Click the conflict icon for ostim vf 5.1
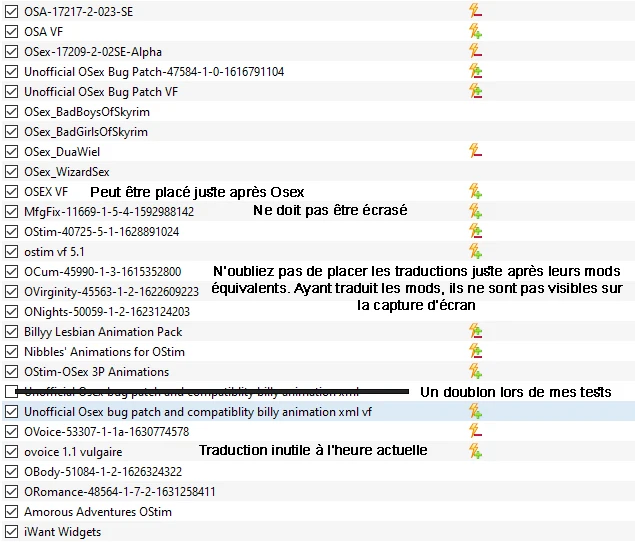Image resolution: width=635 pixels, height=542 pixels. [x=475, y=251]
